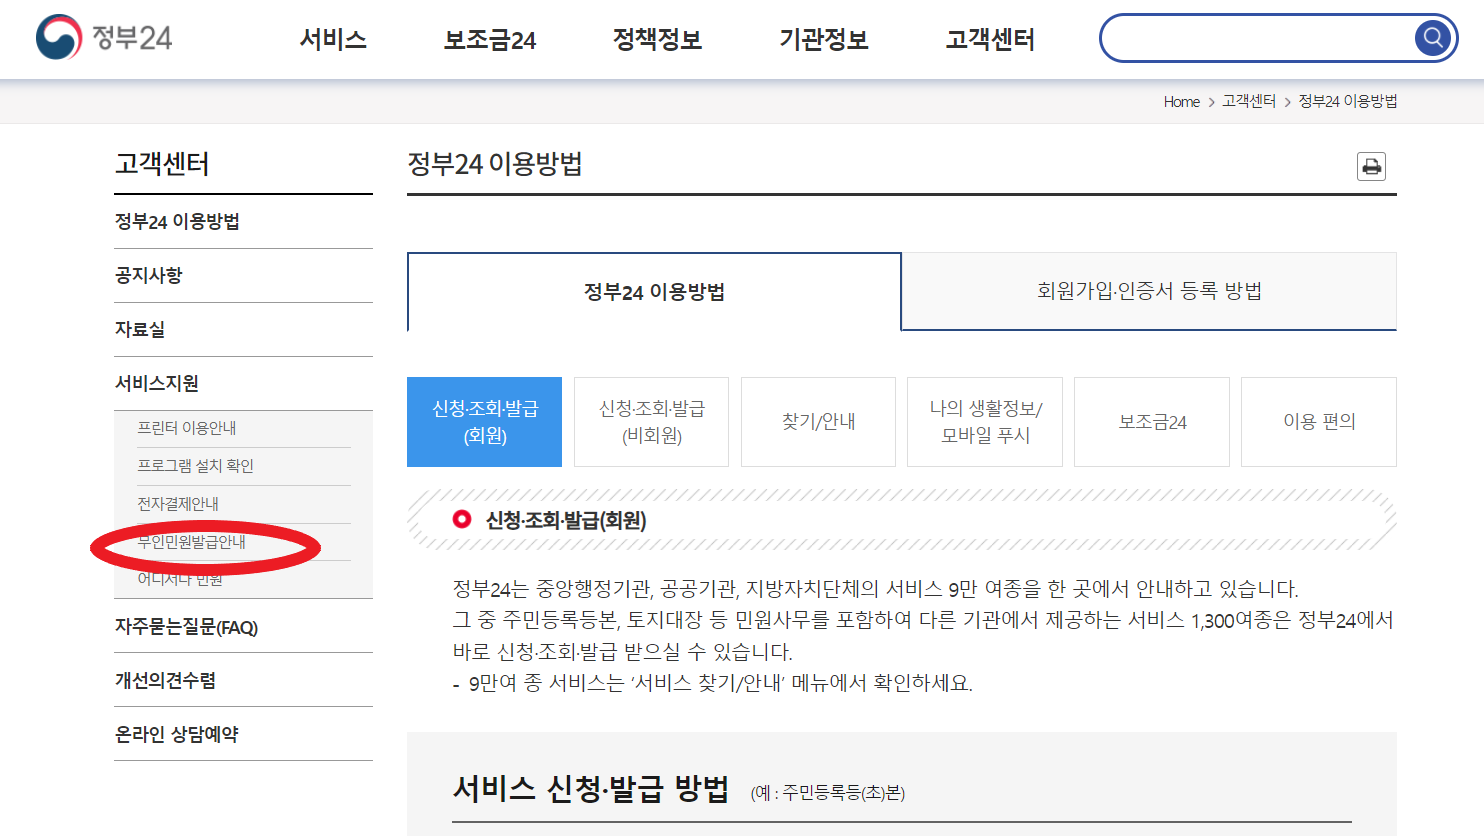1484x836 pixels.
Task: Click the print page icon
Action: 1371,166
